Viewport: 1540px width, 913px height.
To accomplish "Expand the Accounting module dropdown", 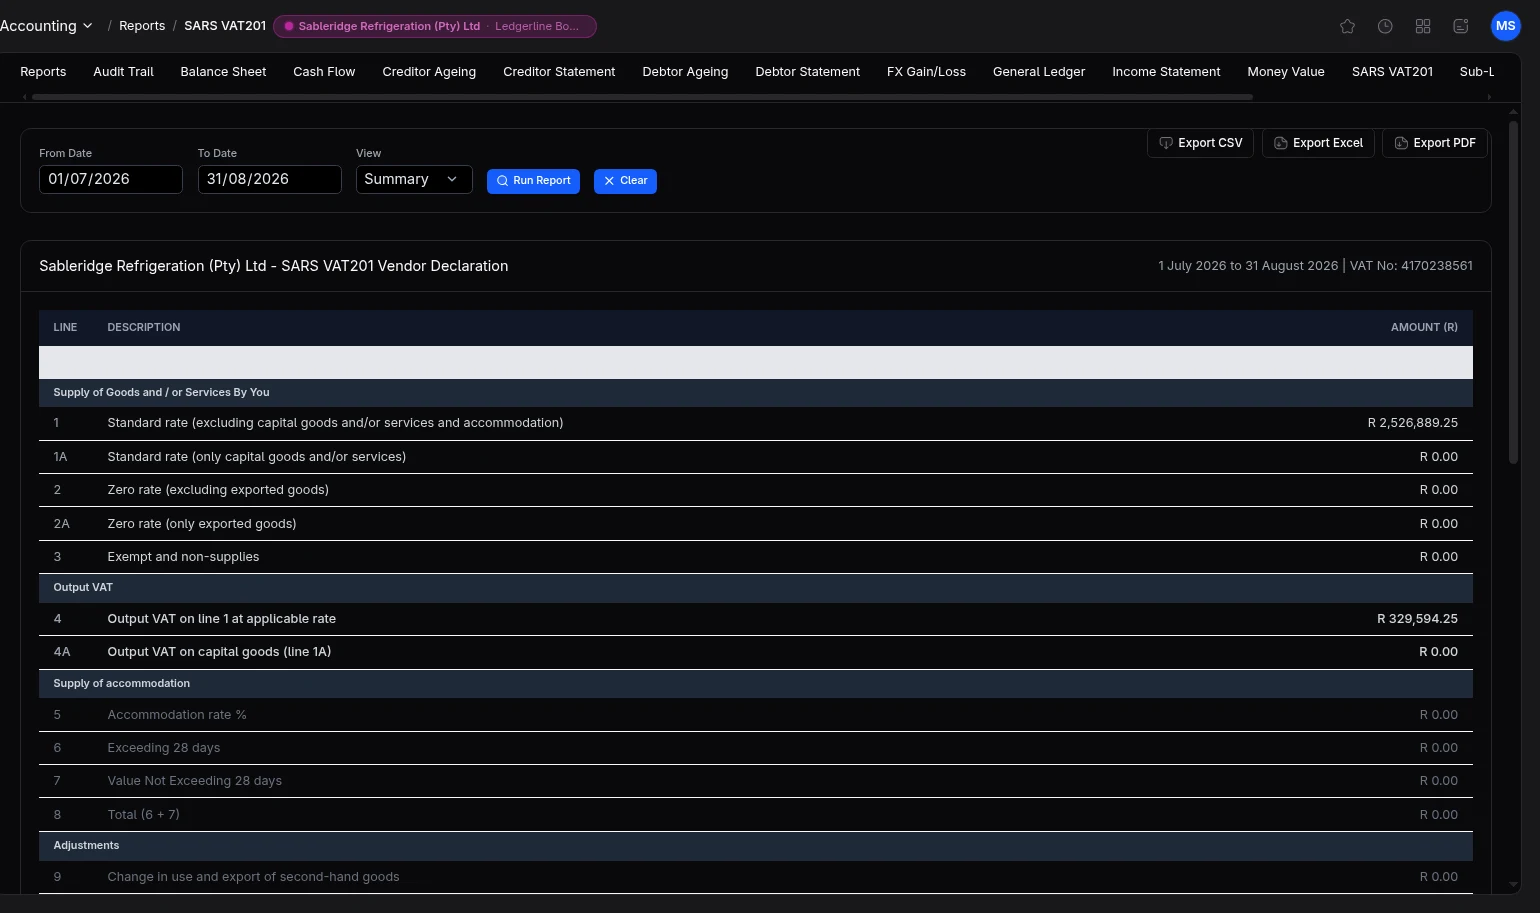I will click(46, 26).
